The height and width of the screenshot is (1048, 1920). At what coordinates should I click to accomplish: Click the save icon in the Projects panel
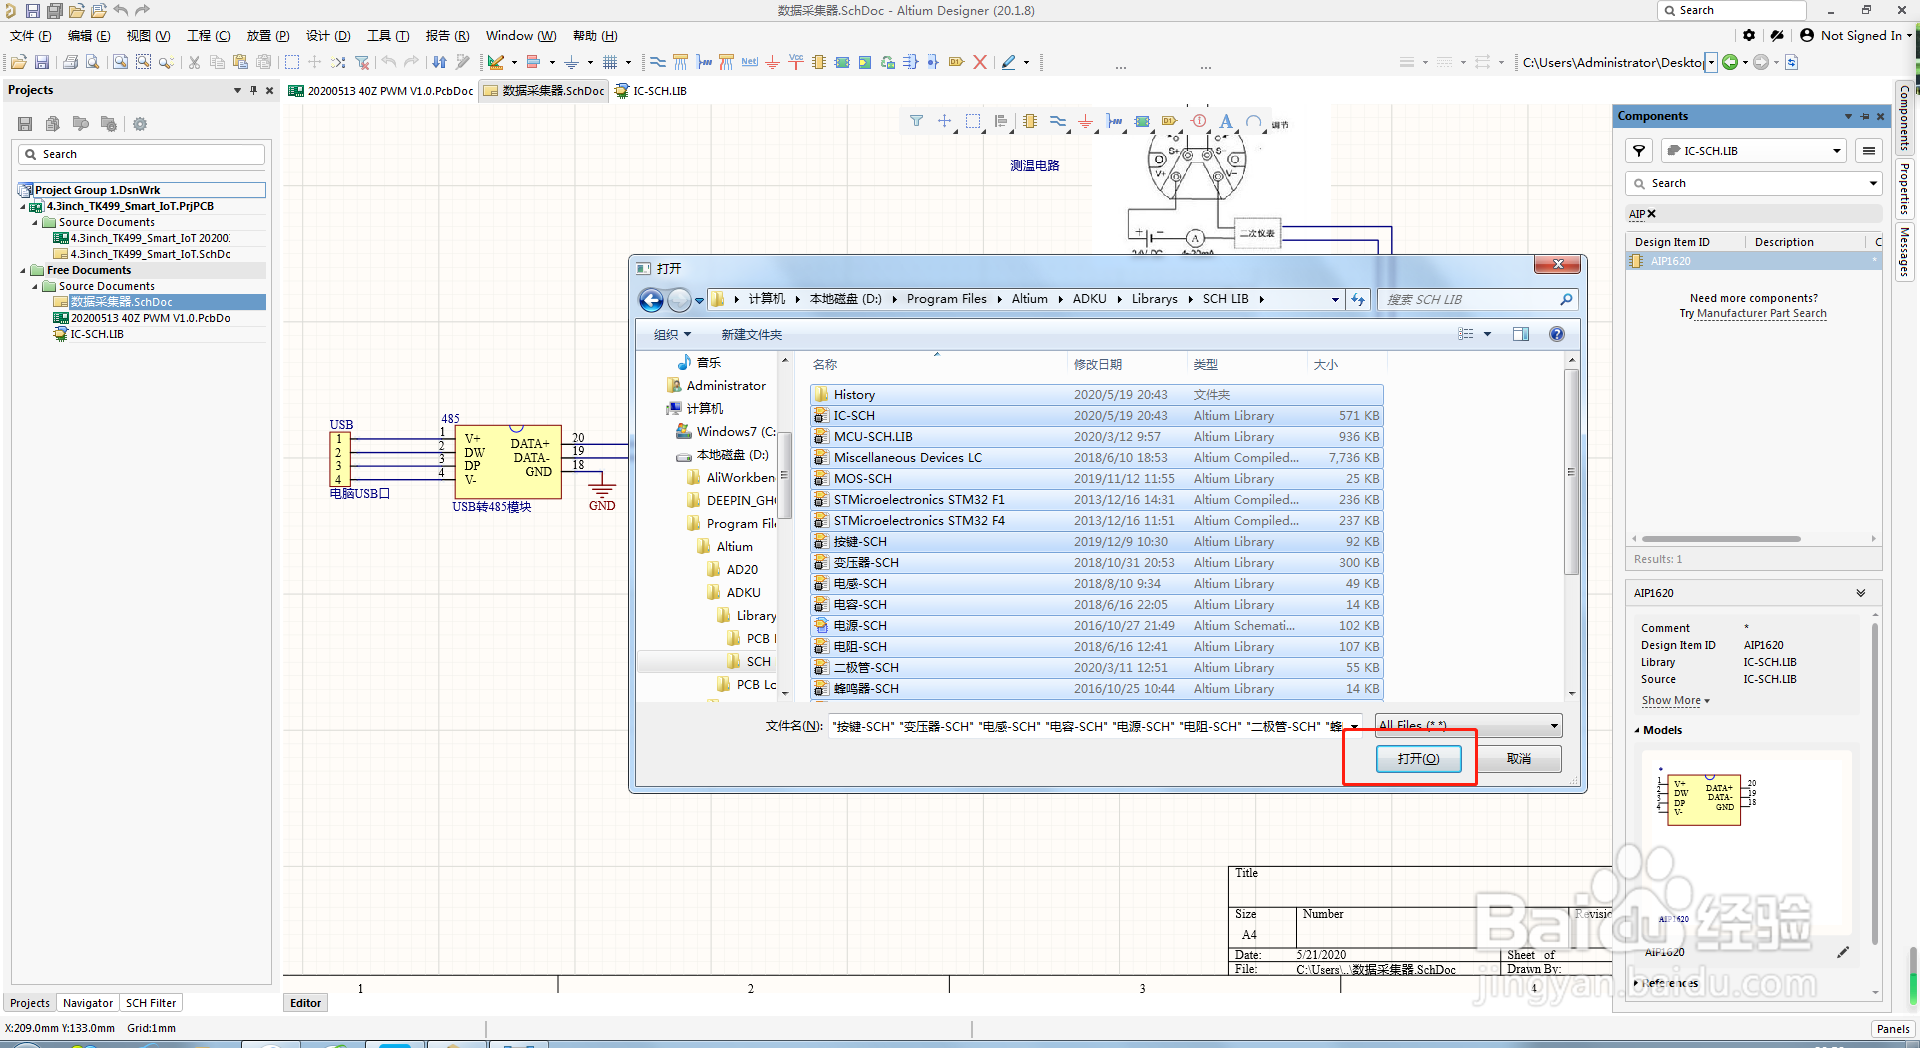25,124
